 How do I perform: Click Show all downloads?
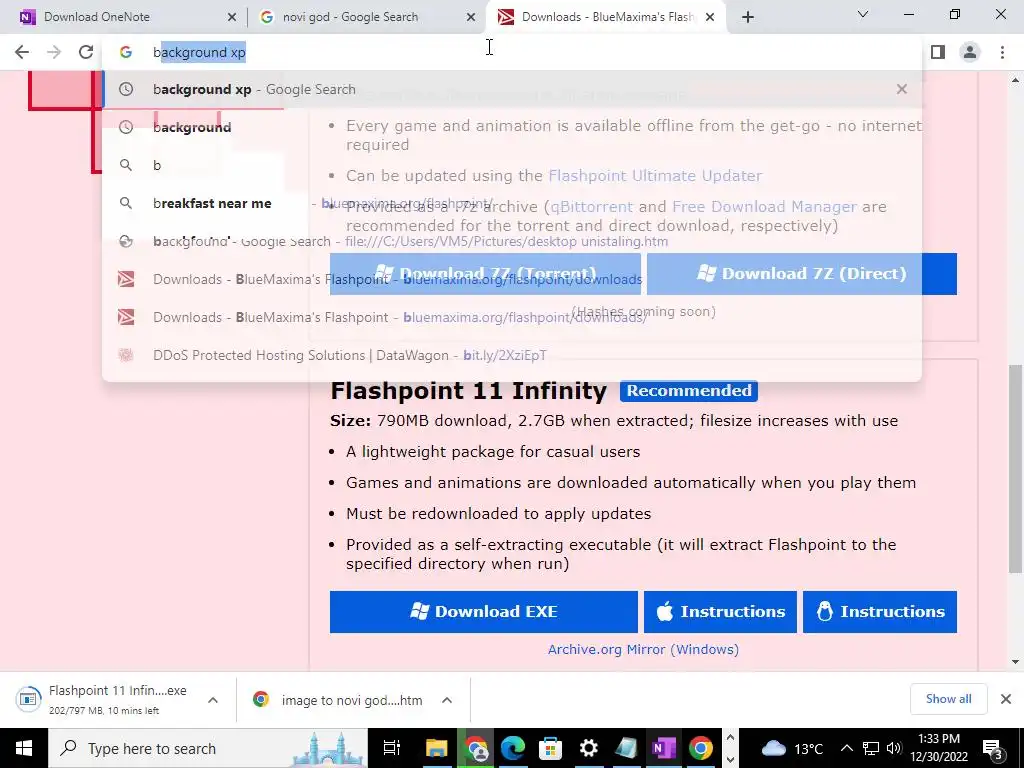click(x=948, y=699)
